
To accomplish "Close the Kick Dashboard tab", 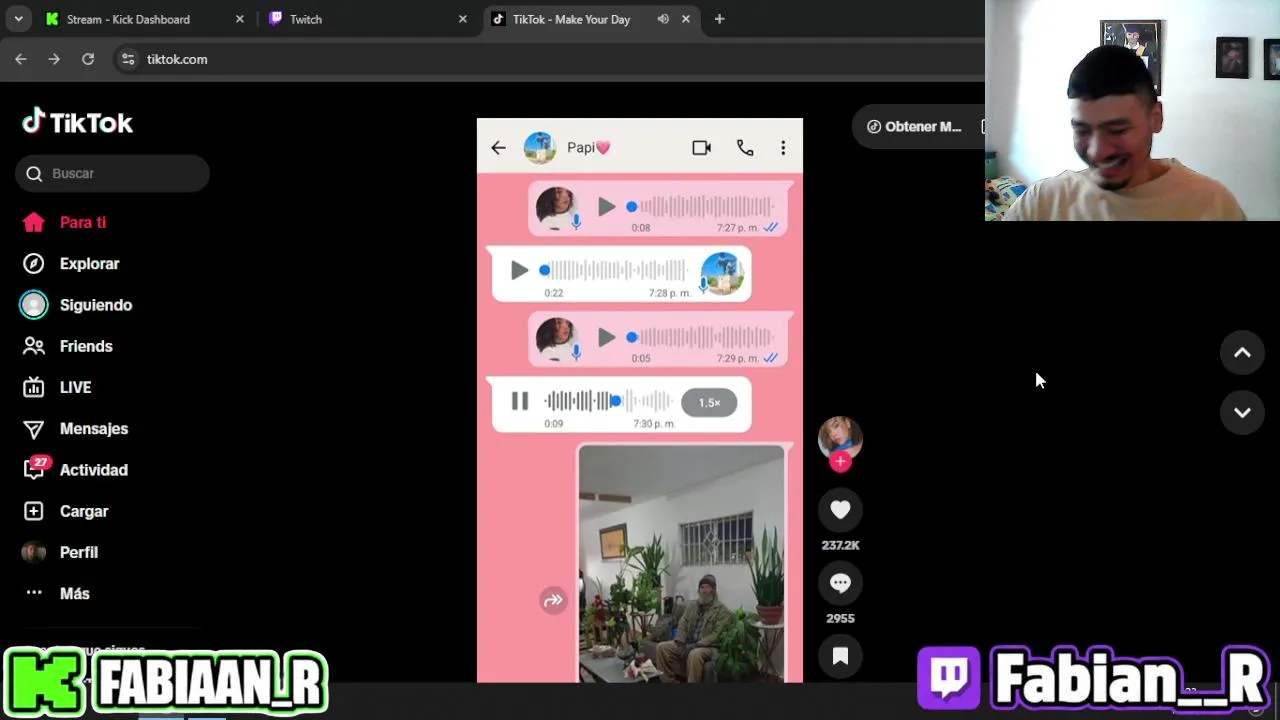I will point(239,19).
